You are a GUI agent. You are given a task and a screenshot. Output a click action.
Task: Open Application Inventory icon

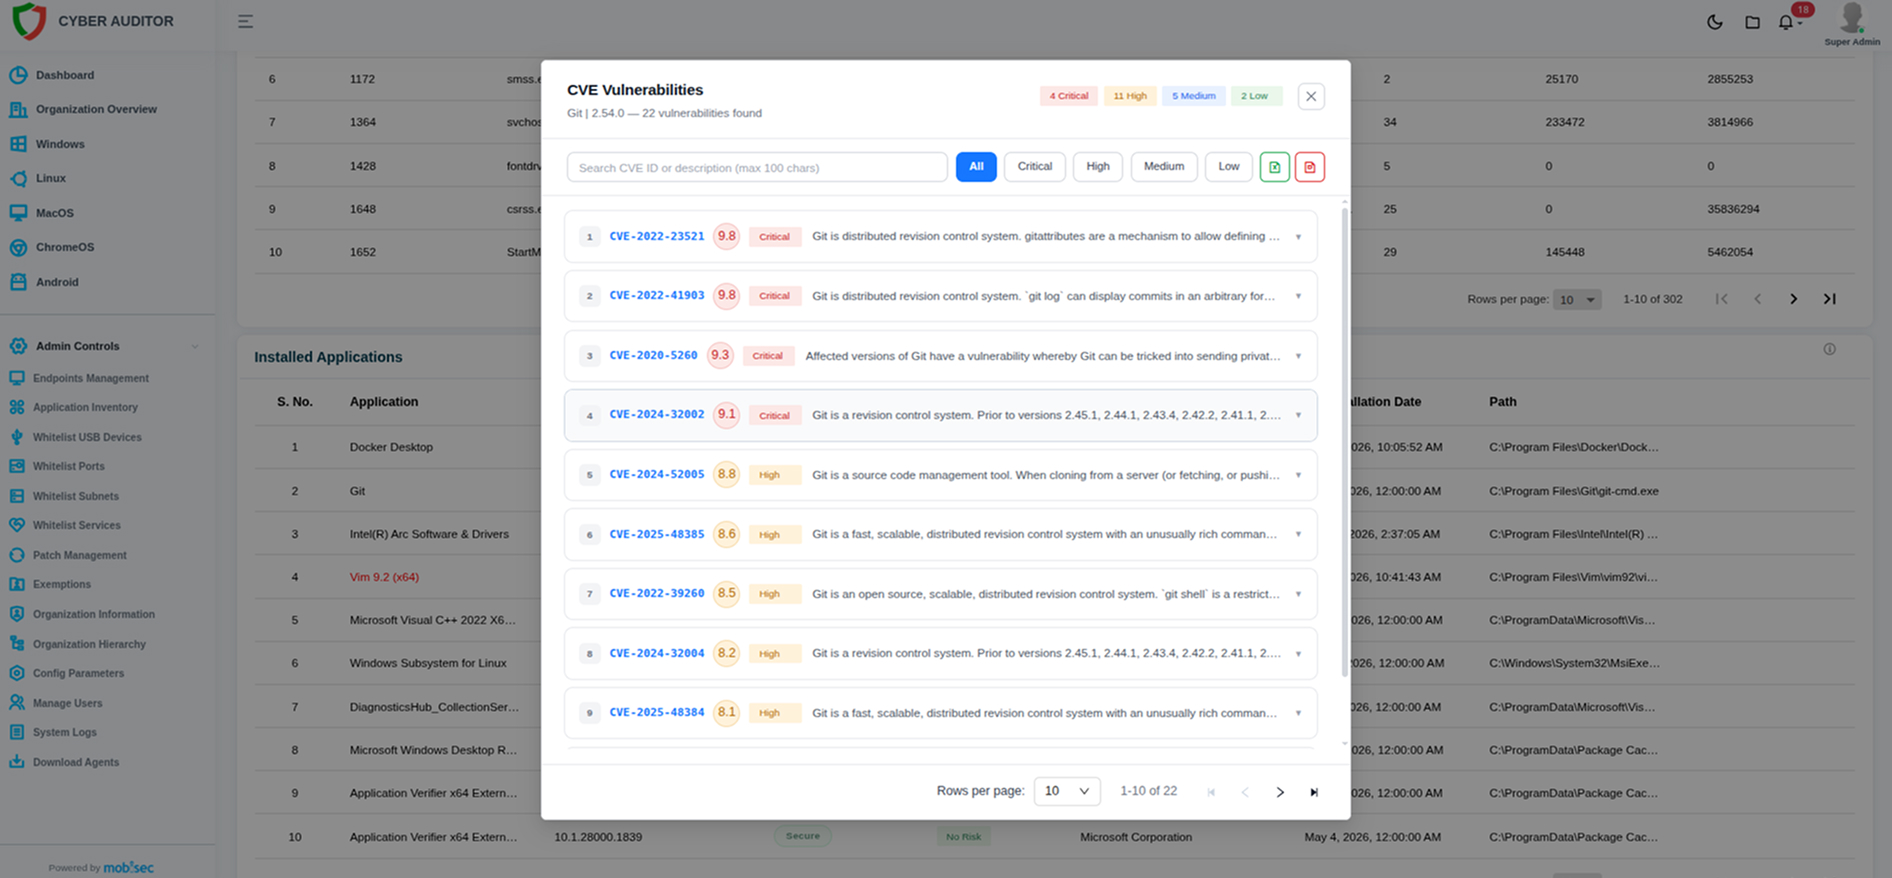[17, 407]
